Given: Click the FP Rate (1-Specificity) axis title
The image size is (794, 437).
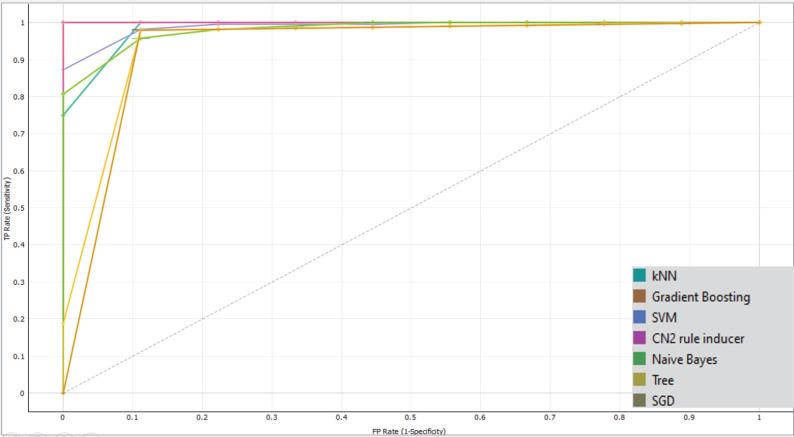Looking at the screenshot, I should 410,431.
